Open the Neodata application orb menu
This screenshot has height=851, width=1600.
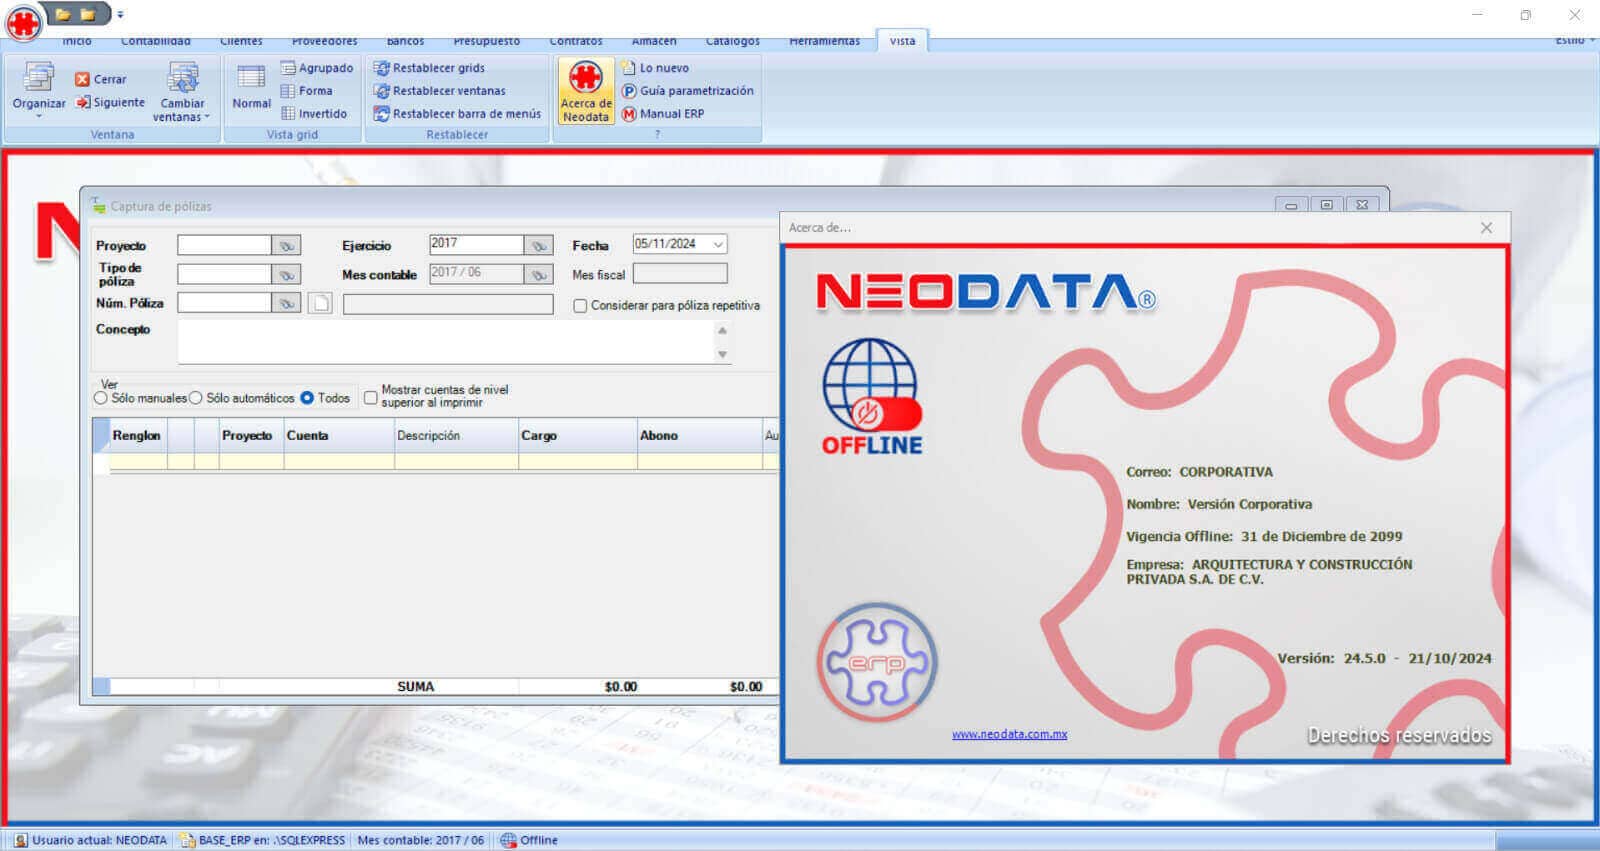[x=23, y=21]
